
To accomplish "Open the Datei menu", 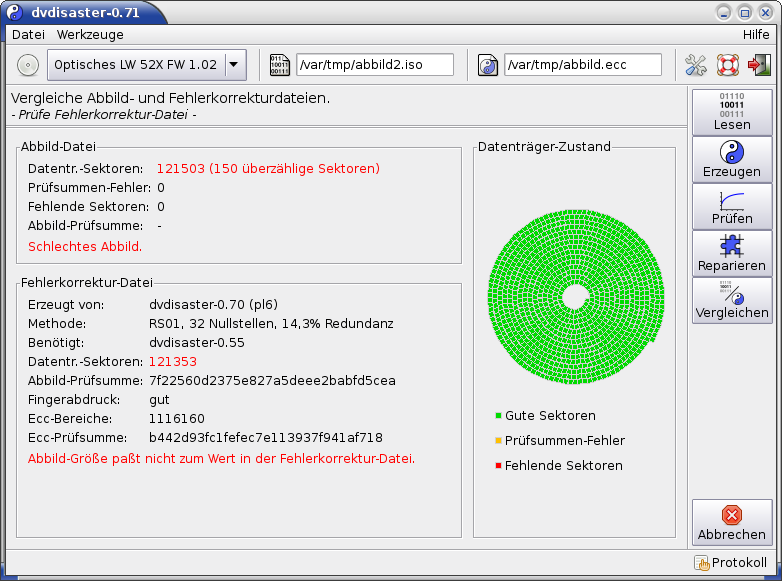I will click(28, 34).
